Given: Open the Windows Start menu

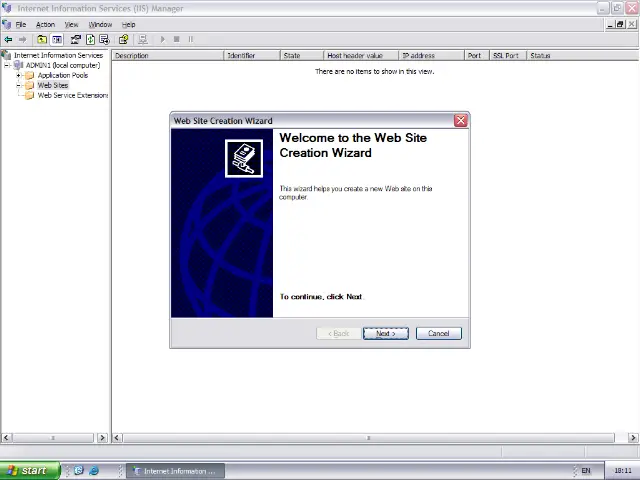Looking at the screenshot, I should coord(30,471).
